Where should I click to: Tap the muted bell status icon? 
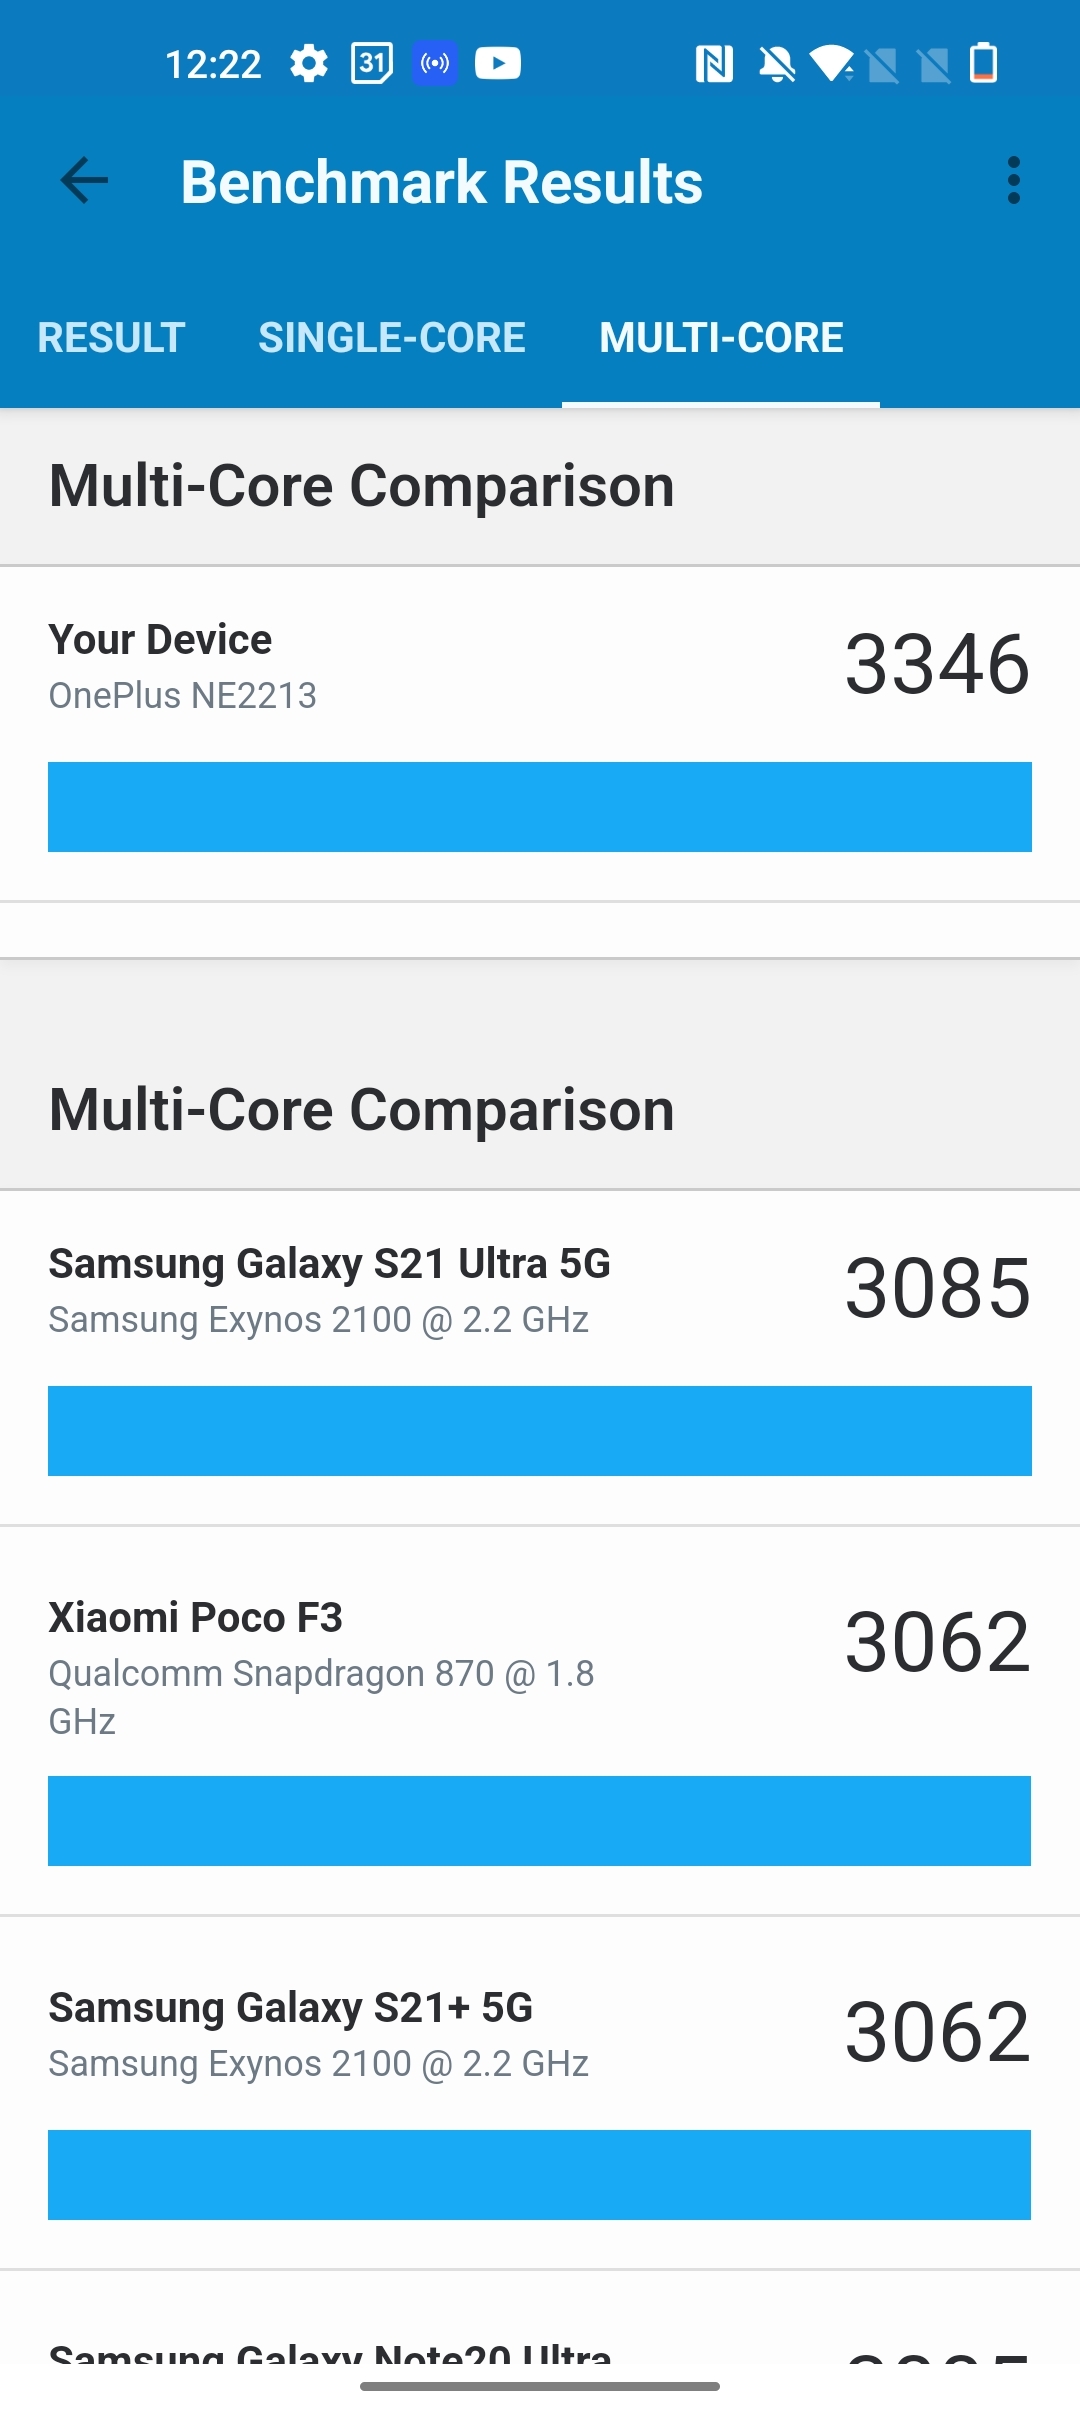click(776, 64)
